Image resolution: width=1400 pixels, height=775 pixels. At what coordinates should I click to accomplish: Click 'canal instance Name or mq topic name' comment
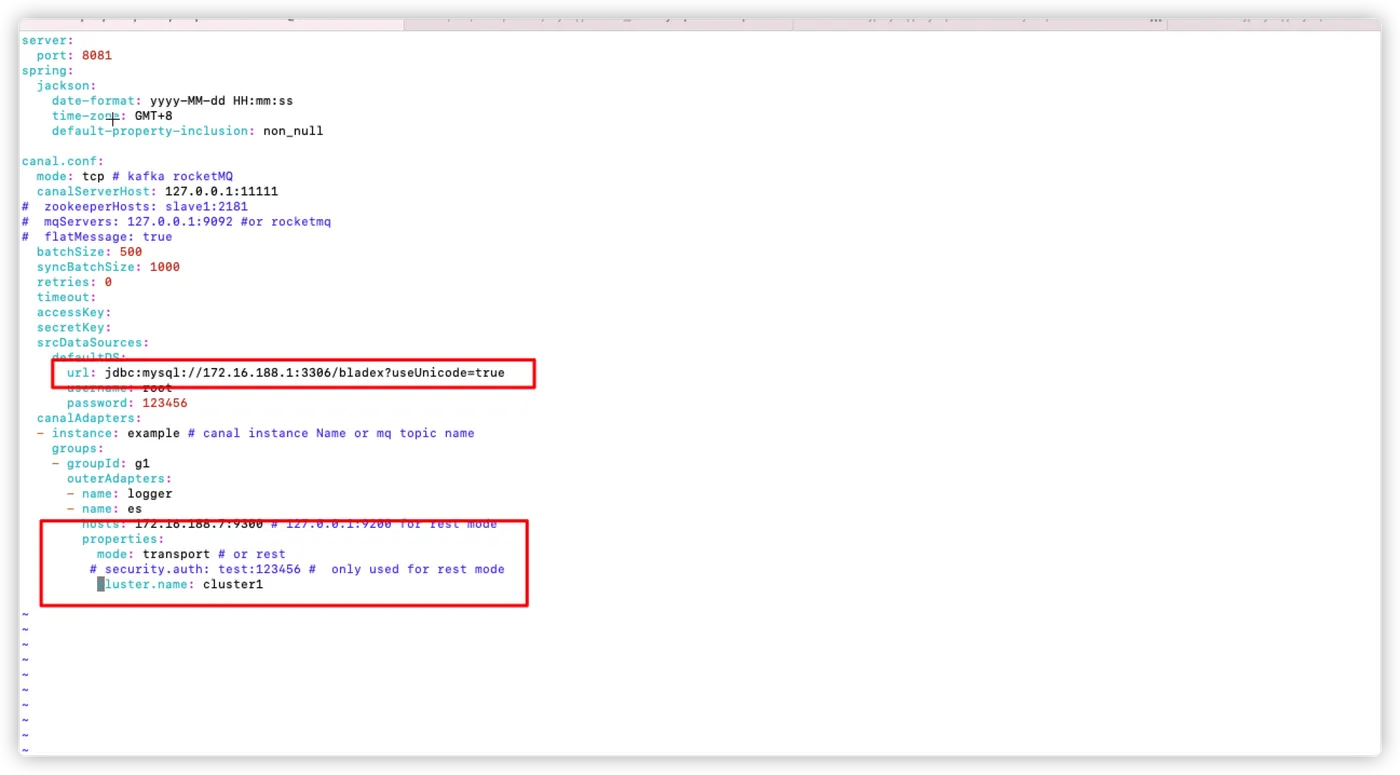tap(338, 433)
